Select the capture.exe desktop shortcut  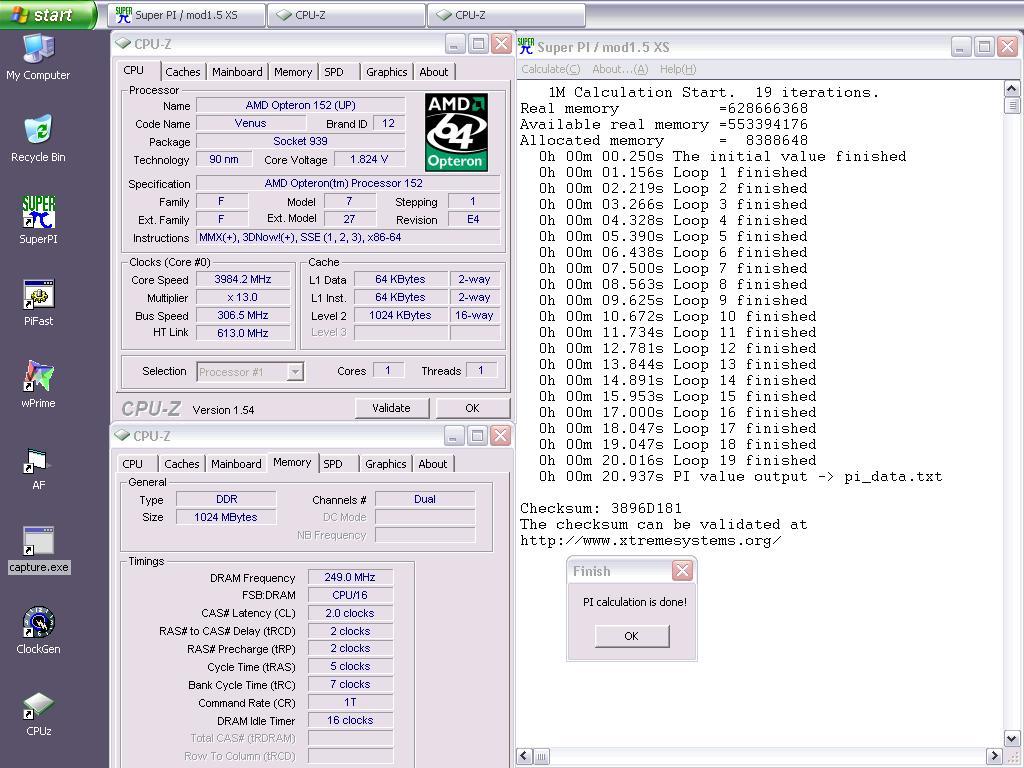pos(39,550)
